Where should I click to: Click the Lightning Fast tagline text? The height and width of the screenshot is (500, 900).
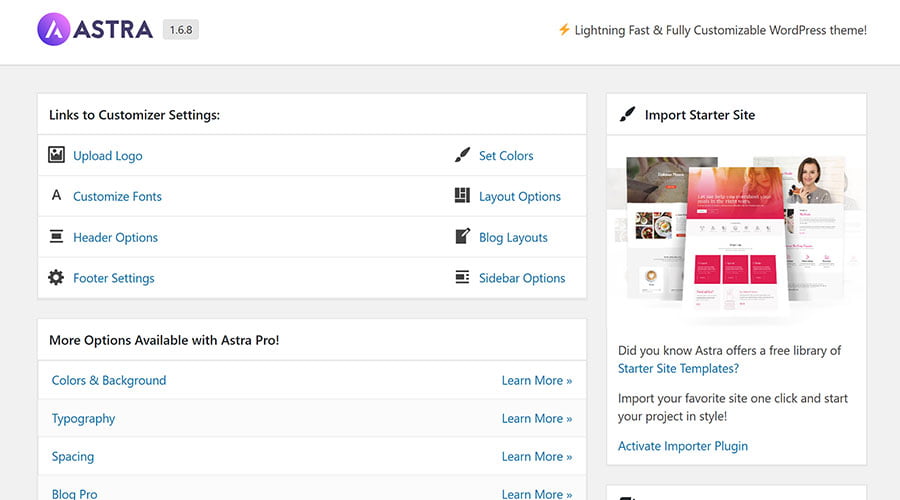[x=720, y=30]
